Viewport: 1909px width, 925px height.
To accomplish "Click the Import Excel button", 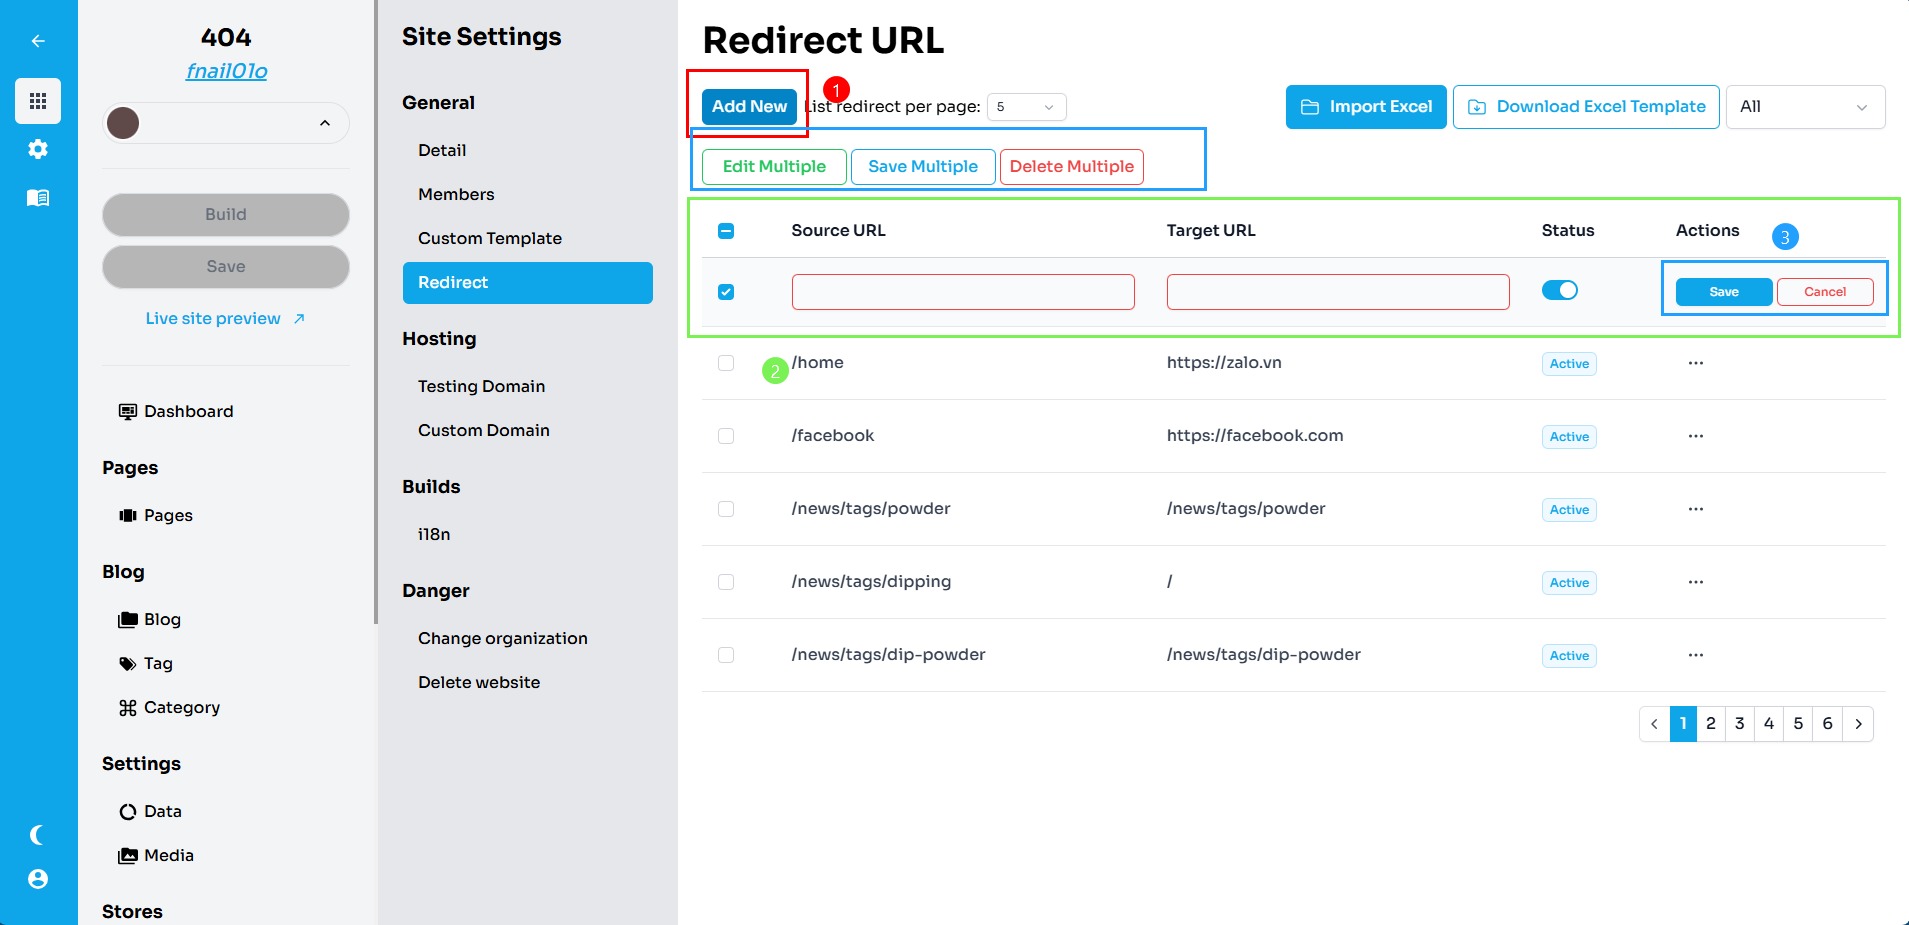I will tap(1365, 107).
